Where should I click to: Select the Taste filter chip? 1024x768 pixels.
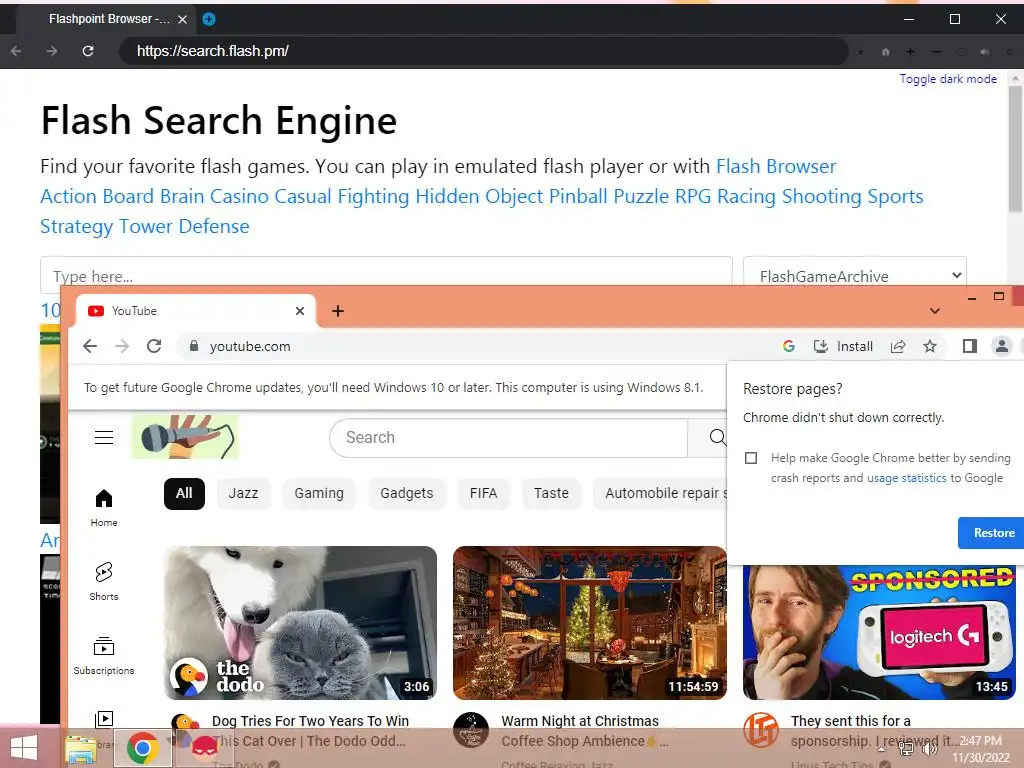[x=551, y=493]
